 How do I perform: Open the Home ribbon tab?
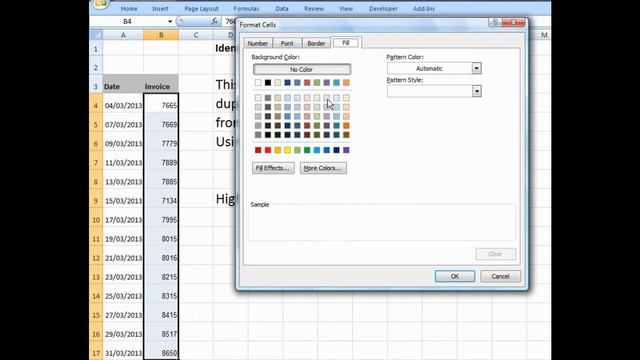click(129, 9)
